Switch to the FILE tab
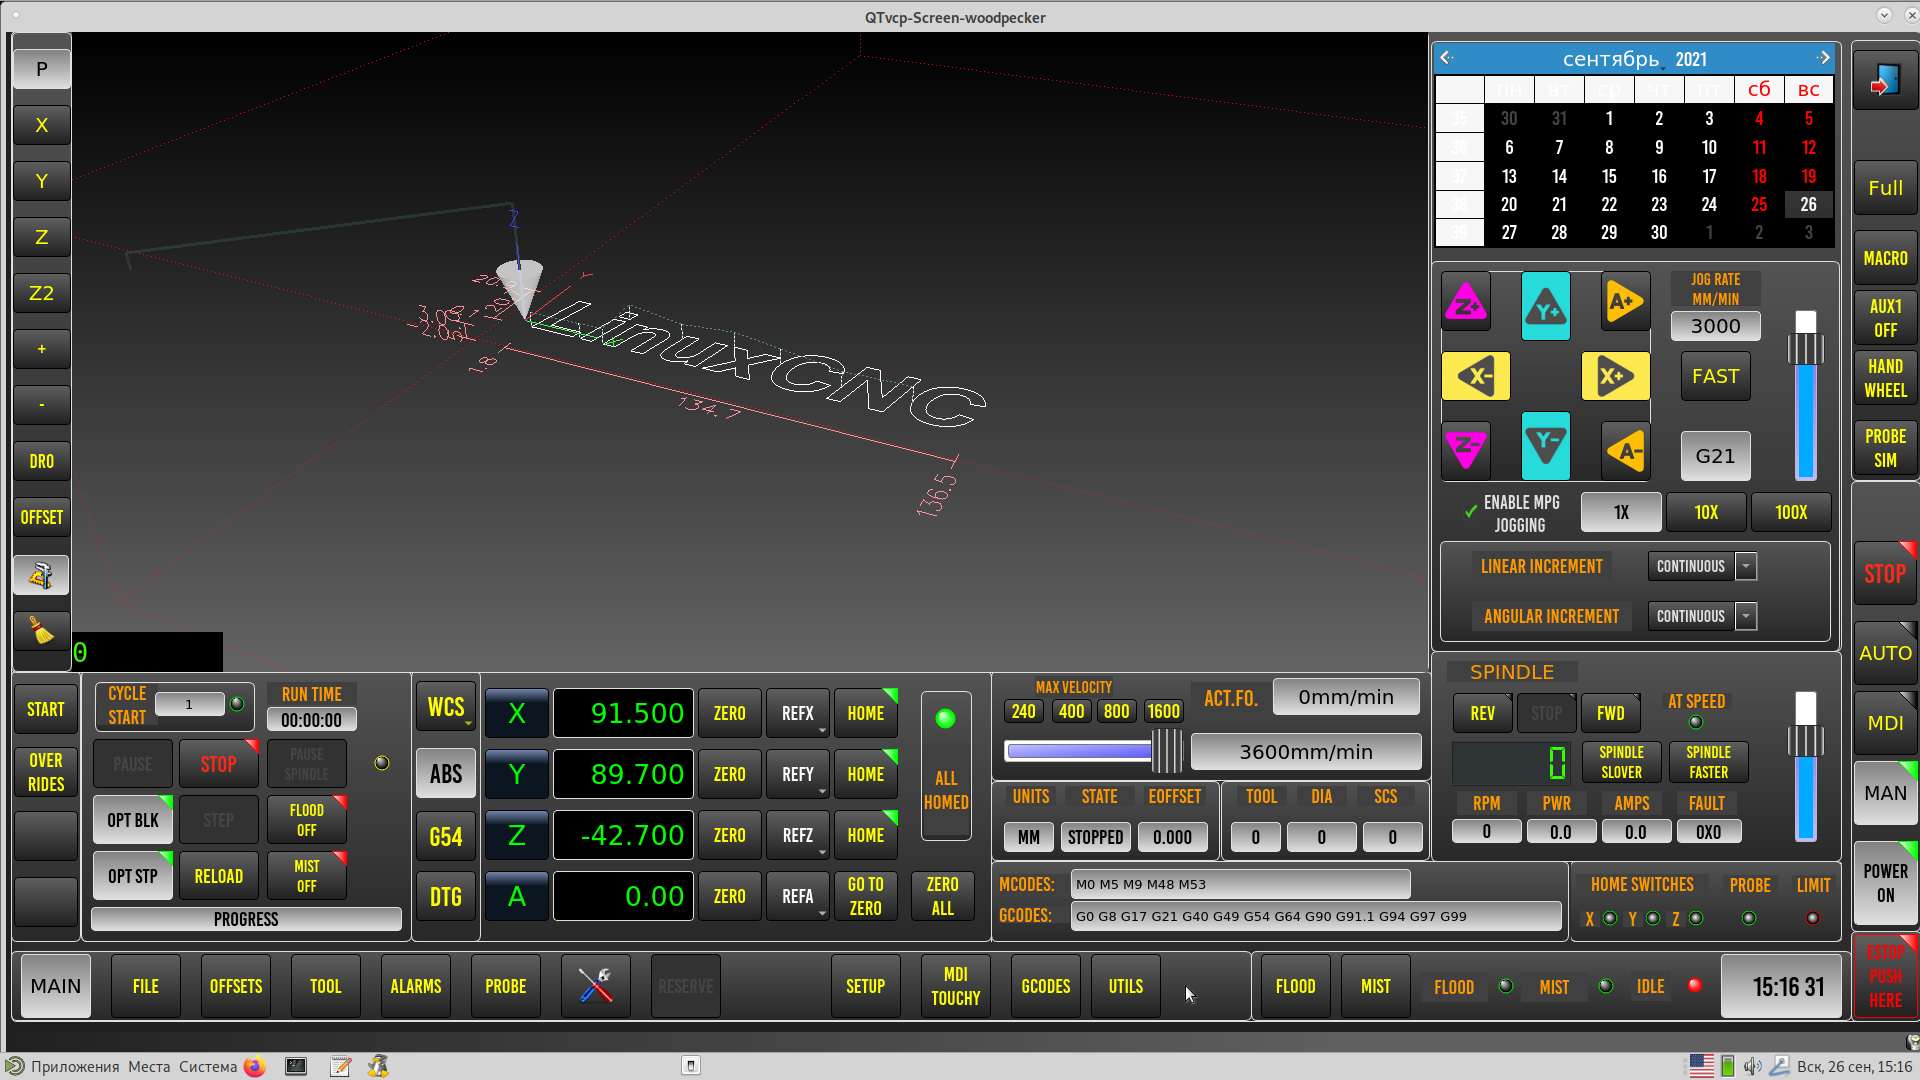 tap(146, 986)
